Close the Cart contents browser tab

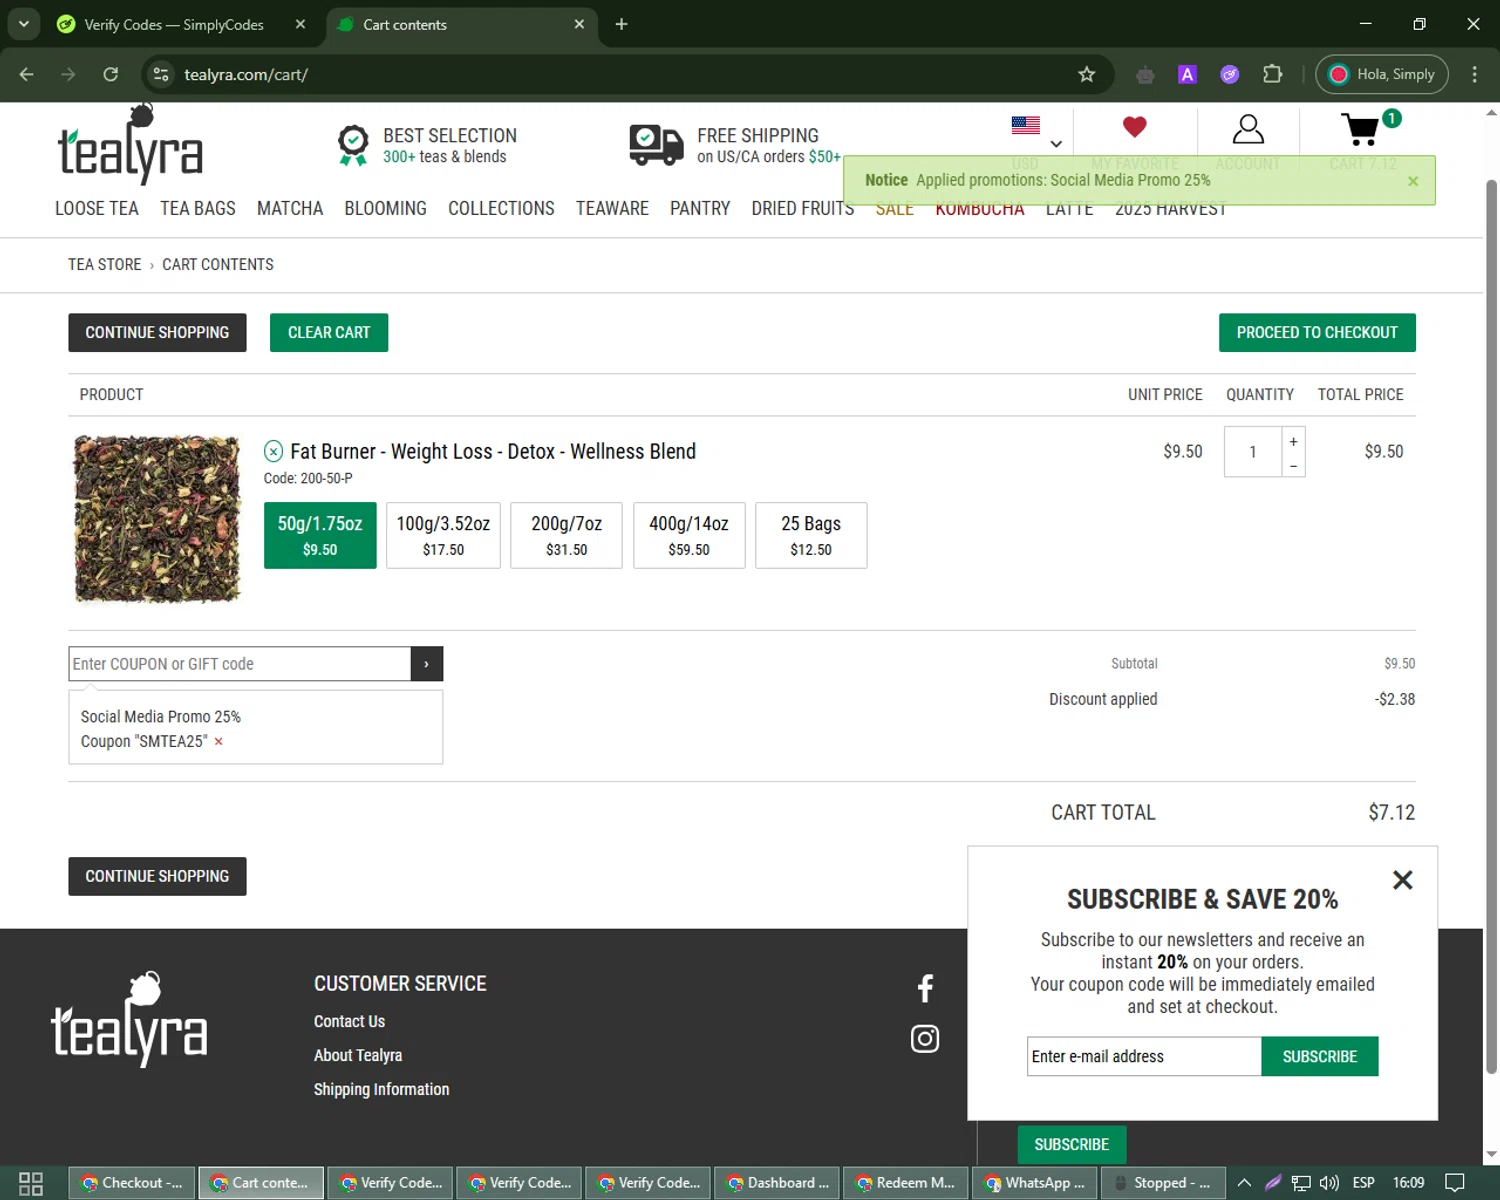(579, 24)
